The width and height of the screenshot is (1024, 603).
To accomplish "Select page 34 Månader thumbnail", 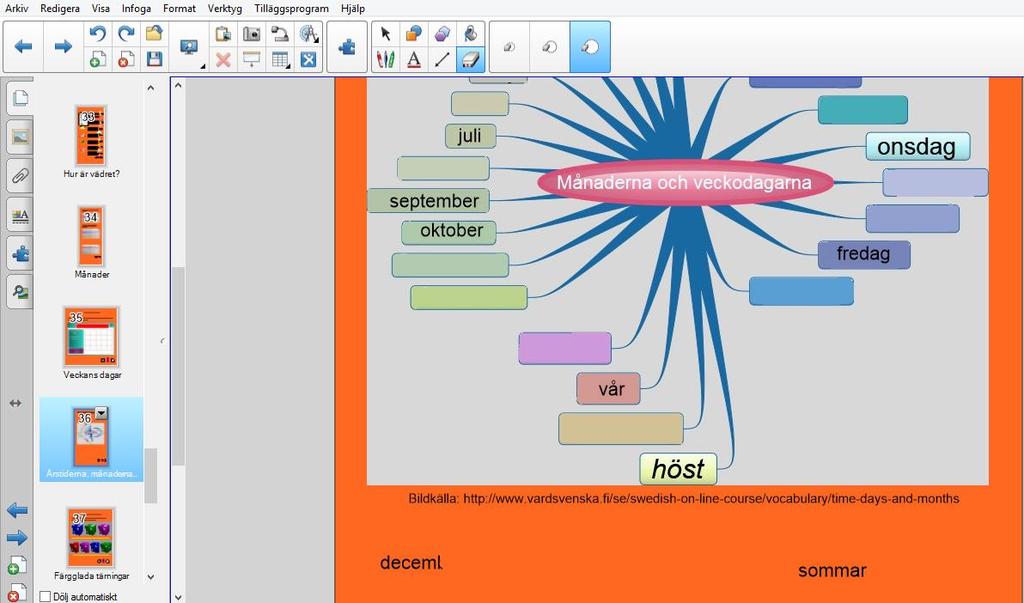I will click(x=91, y=236).
